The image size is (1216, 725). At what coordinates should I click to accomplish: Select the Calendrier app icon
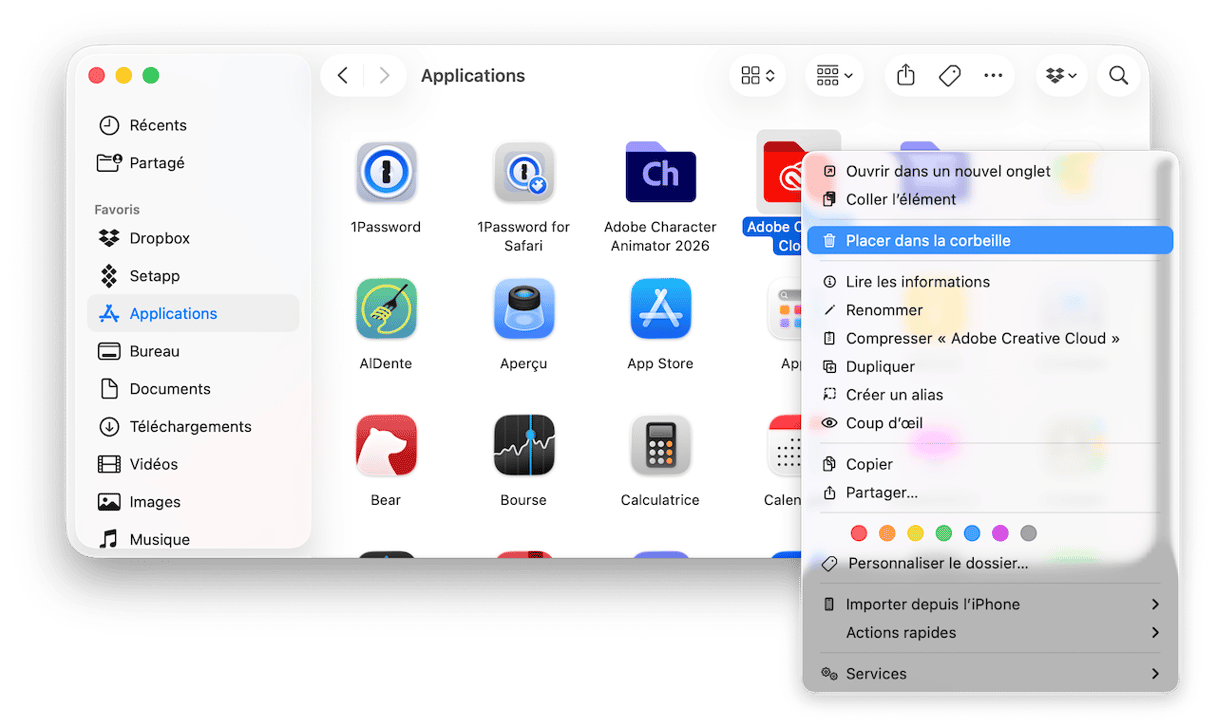(x=785, y=445)
